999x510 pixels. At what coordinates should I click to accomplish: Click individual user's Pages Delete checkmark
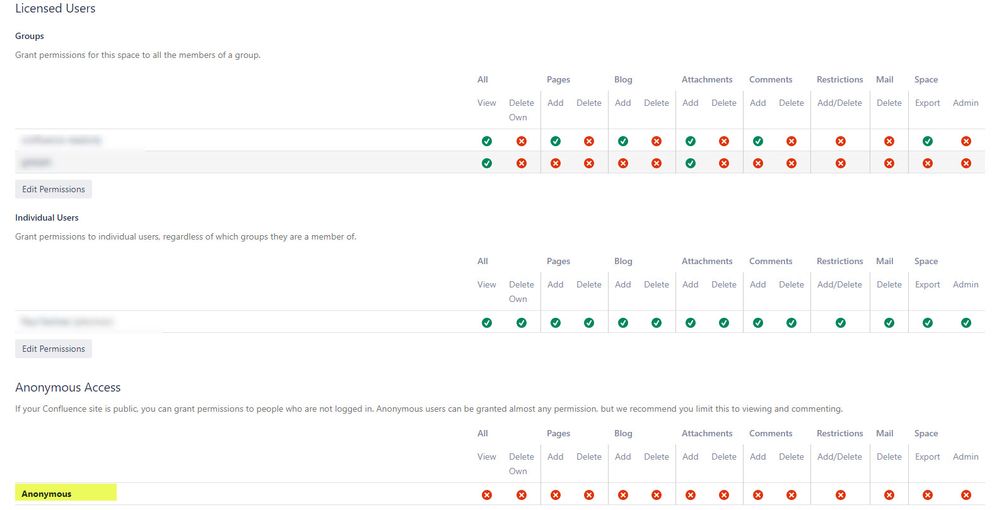point(589,323)
